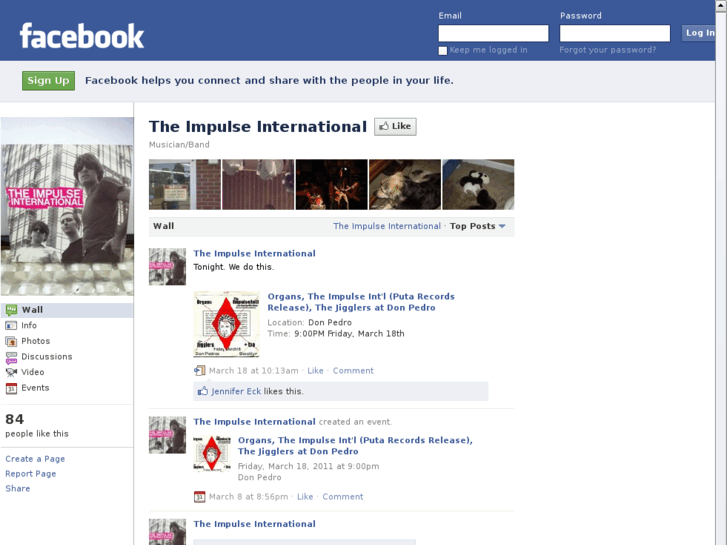Screen dimensions: 727x545
Task: Open the first photo strip thumbnail with sign
Action: 185,185
